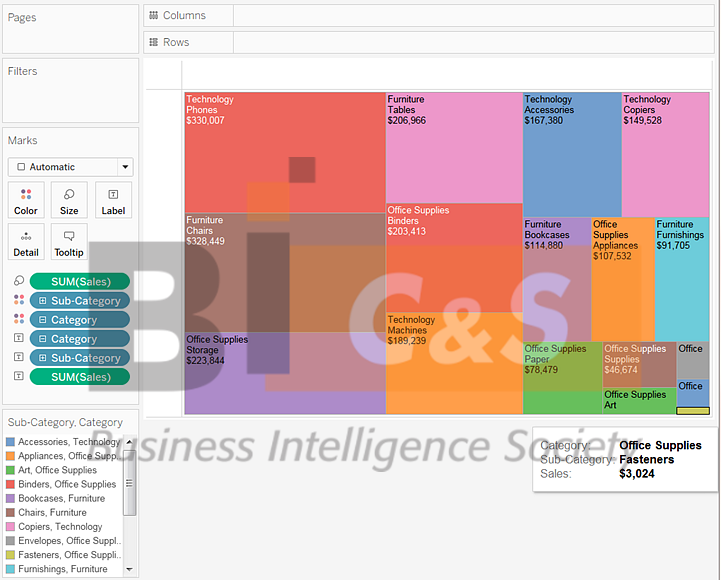Select the Binders, Office Supplies legend swatch
The width and height of the screenshot is (721, 580).
click(11, 484)
